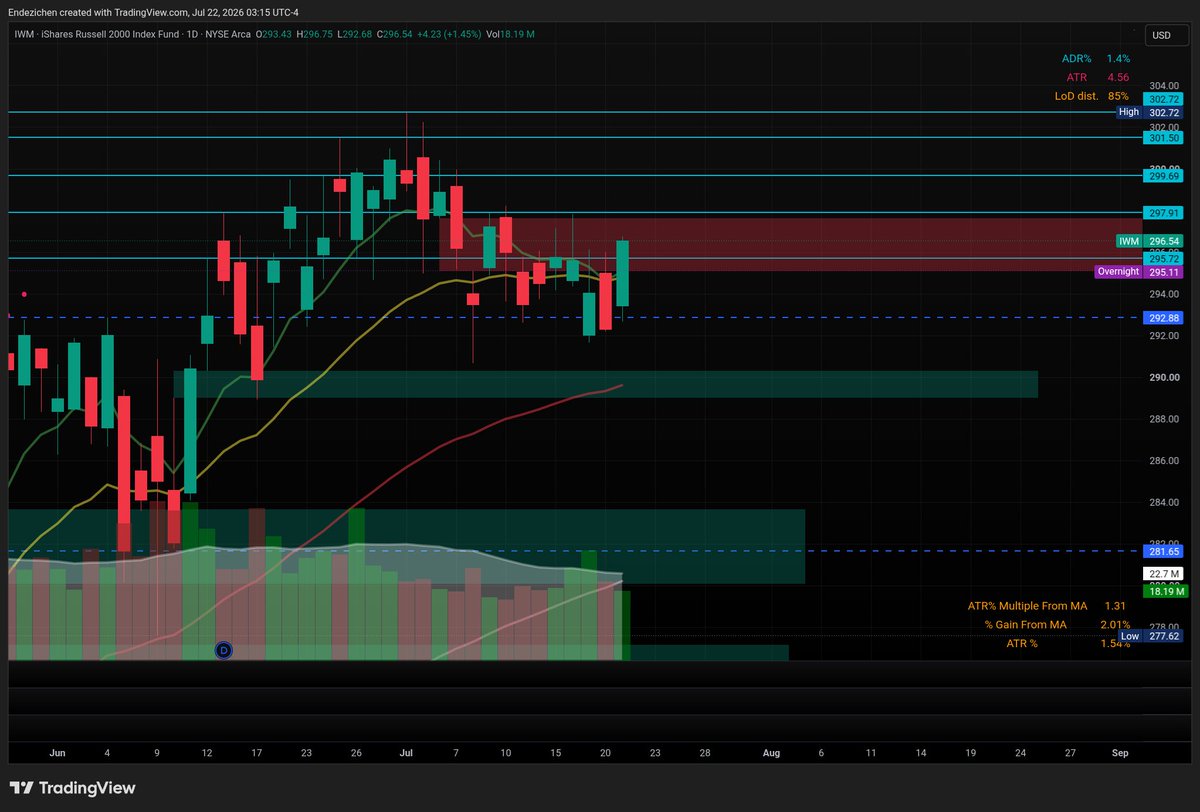Click the 'ATR %' 1.54% row

tap(1068, 643)
